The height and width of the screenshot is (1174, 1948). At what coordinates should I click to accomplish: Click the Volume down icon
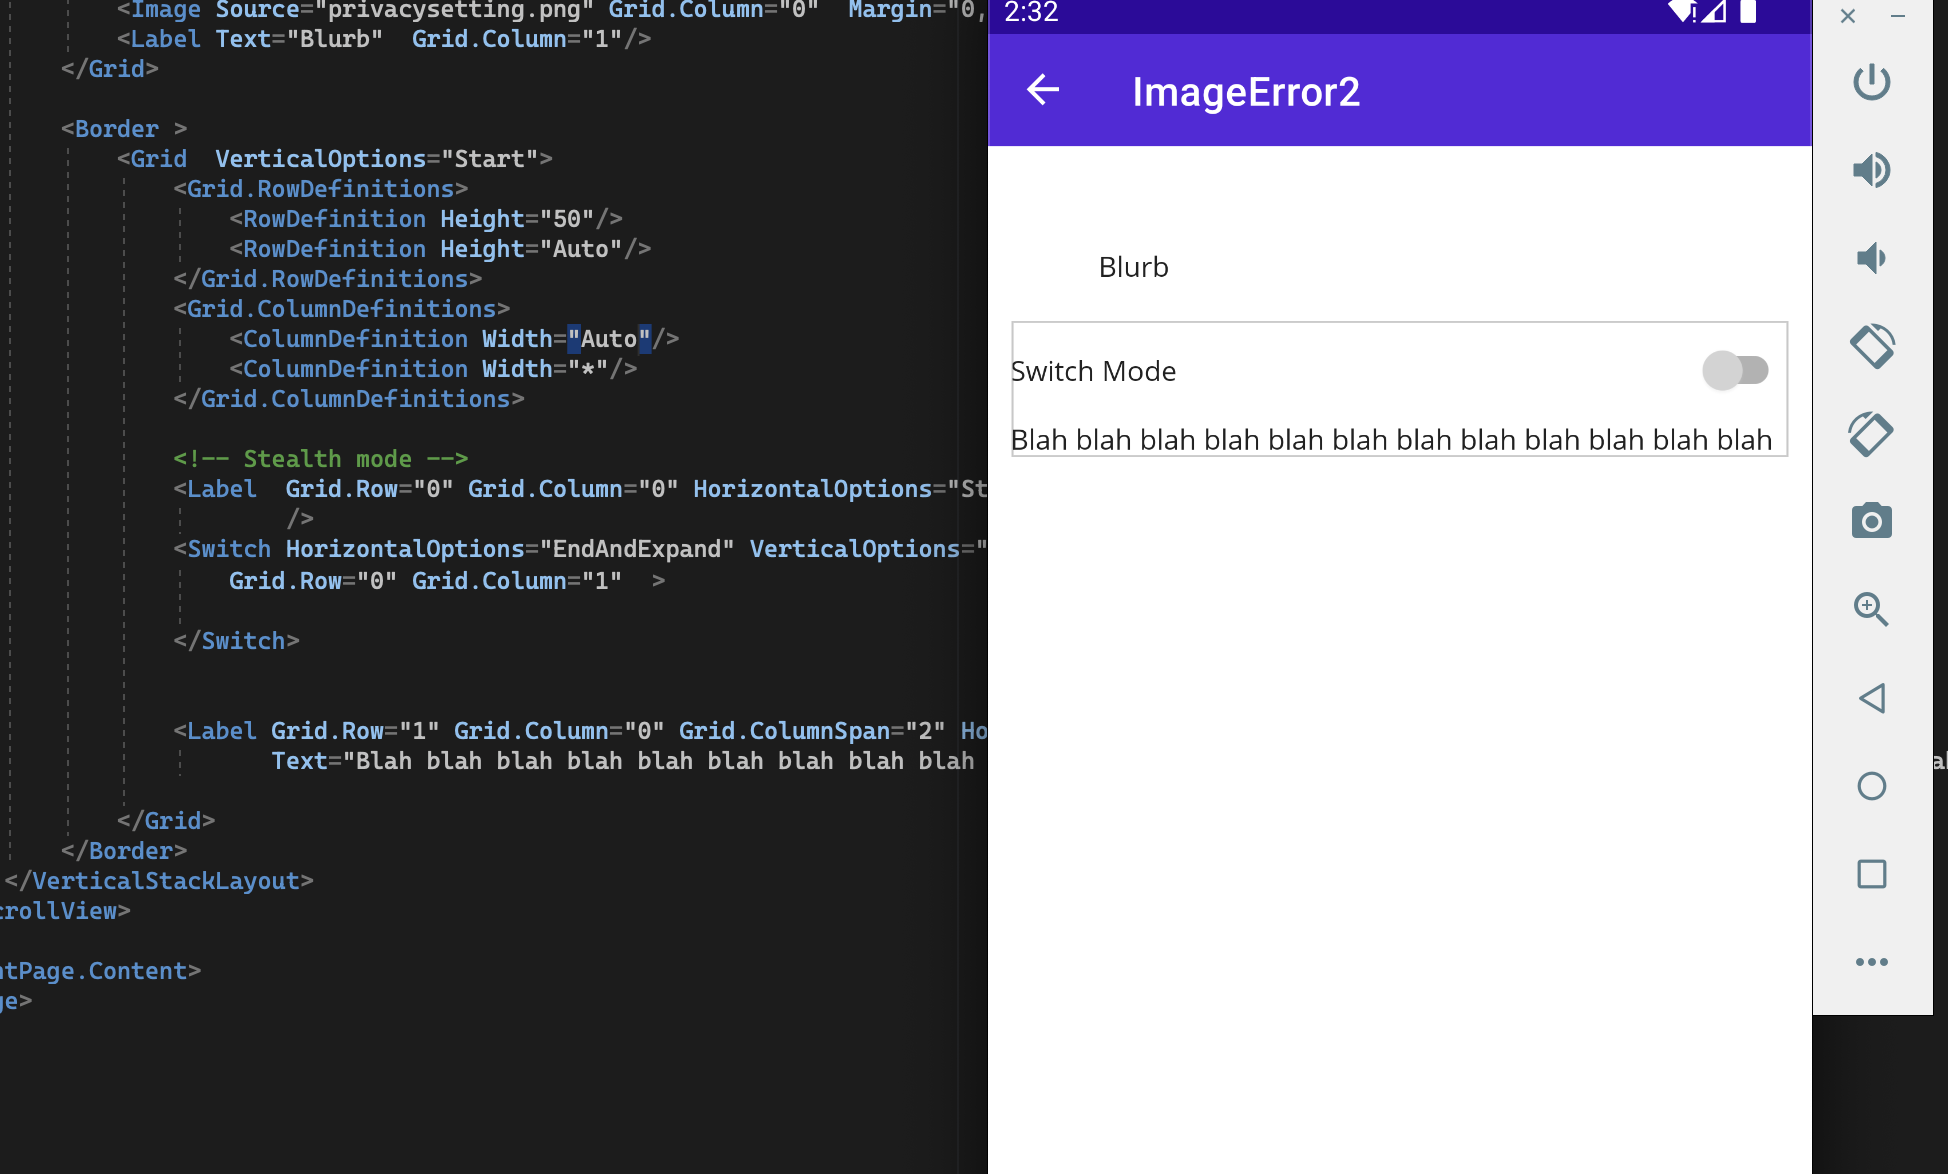(1872, 257)
